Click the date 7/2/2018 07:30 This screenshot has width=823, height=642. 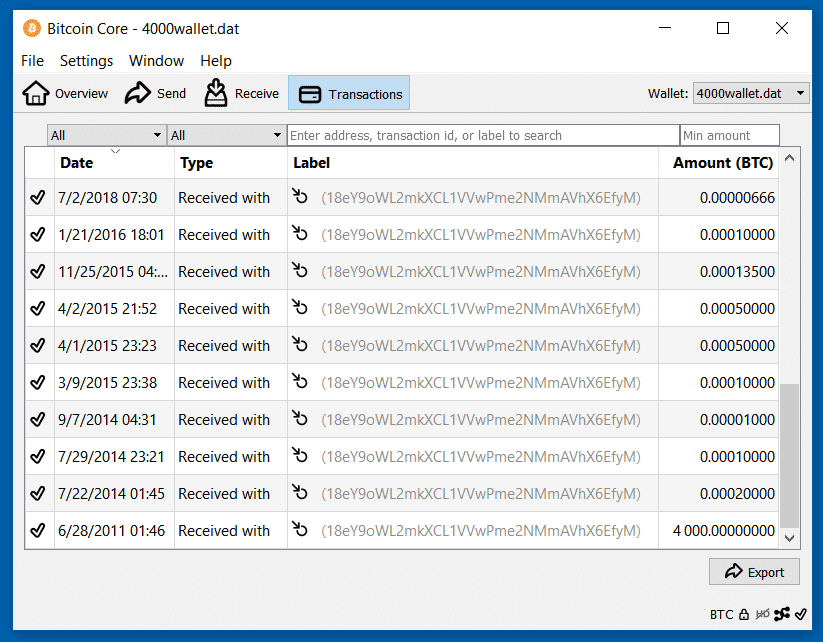[108, 198]
